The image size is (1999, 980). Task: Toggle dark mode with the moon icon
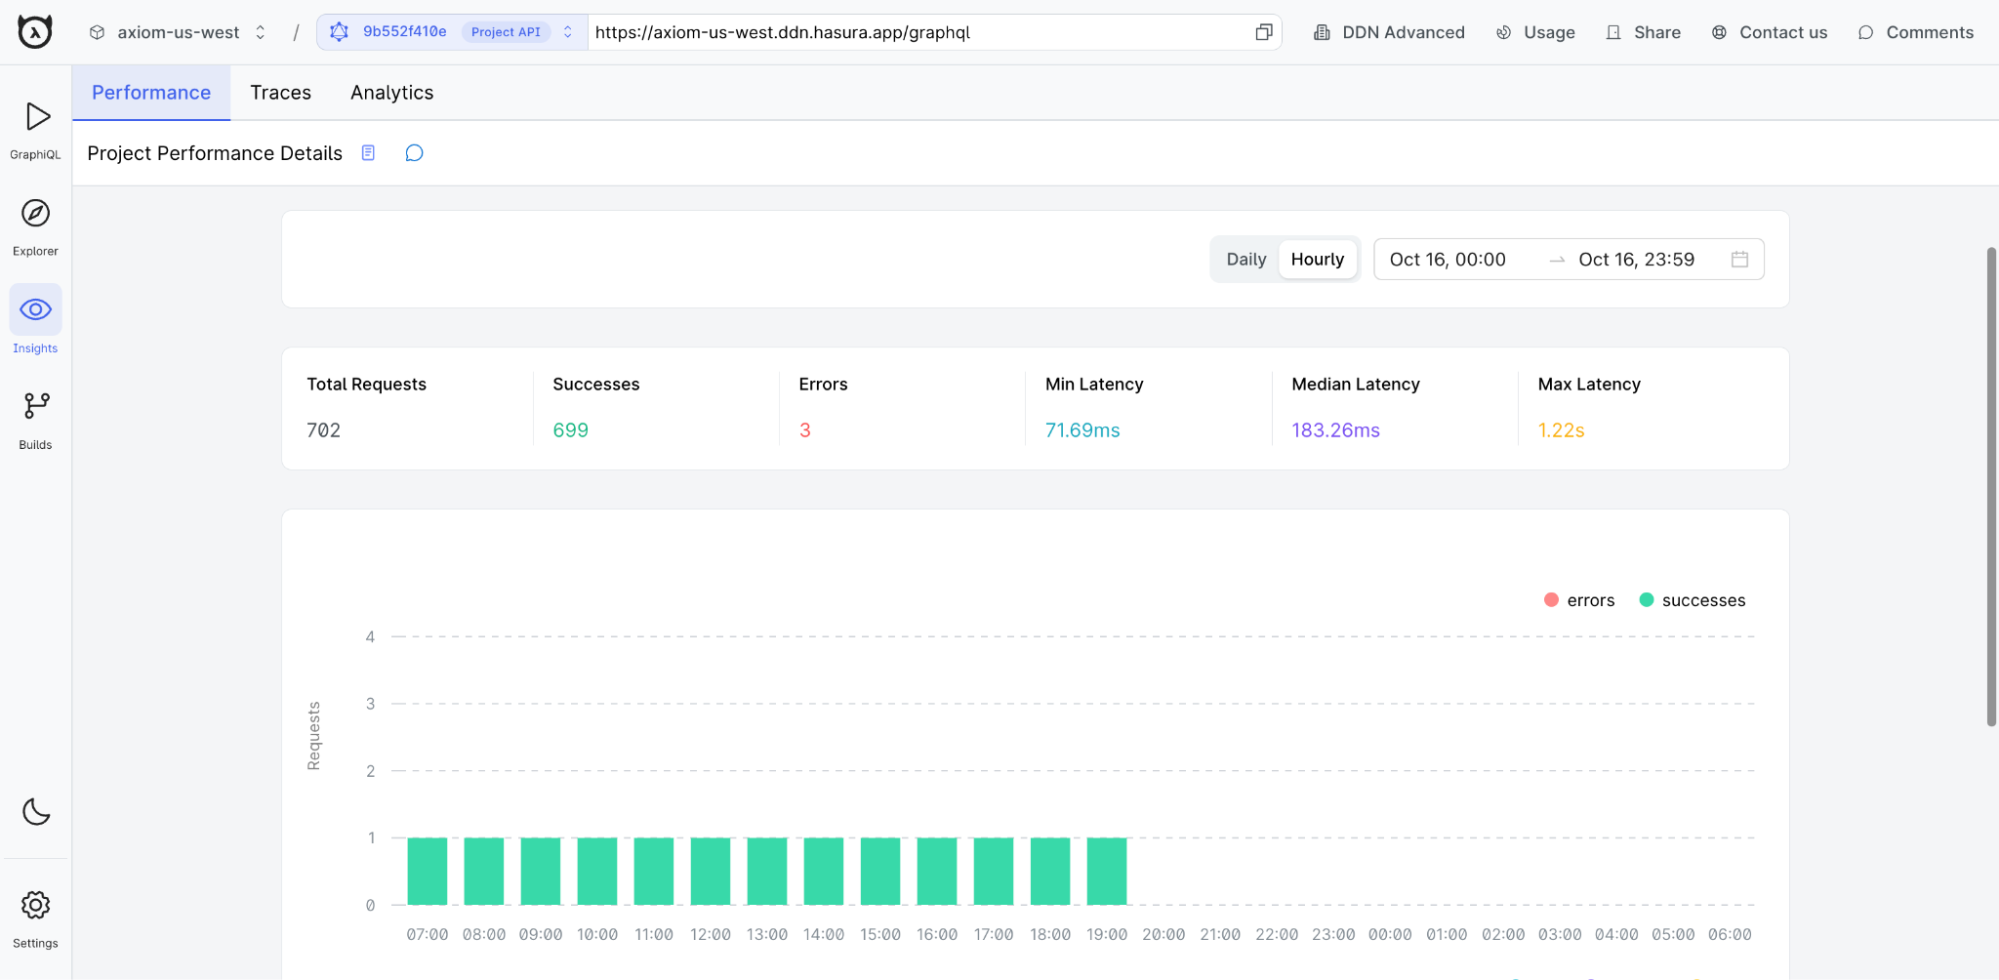click(x=36, y=811)
